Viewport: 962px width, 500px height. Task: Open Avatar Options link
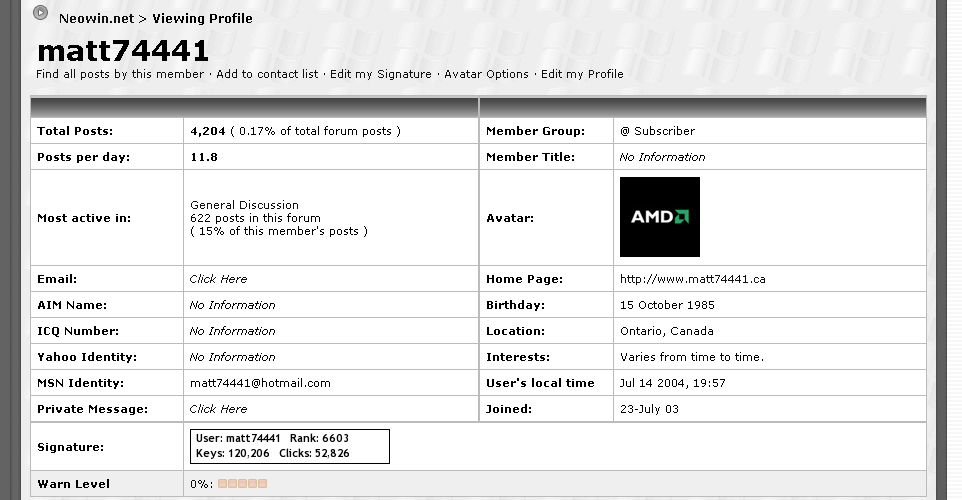pos(486,74)
